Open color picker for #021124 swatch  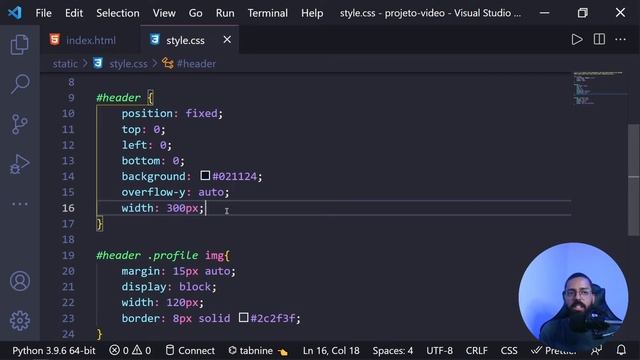(x=205, y=176)
